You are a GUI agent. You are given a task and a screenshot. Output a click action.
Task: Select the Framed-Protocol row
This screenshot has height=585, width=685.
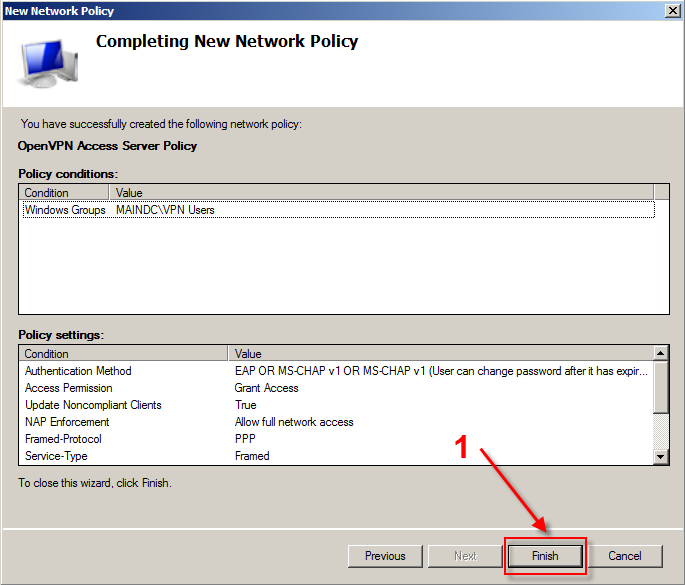pos(336,439)
